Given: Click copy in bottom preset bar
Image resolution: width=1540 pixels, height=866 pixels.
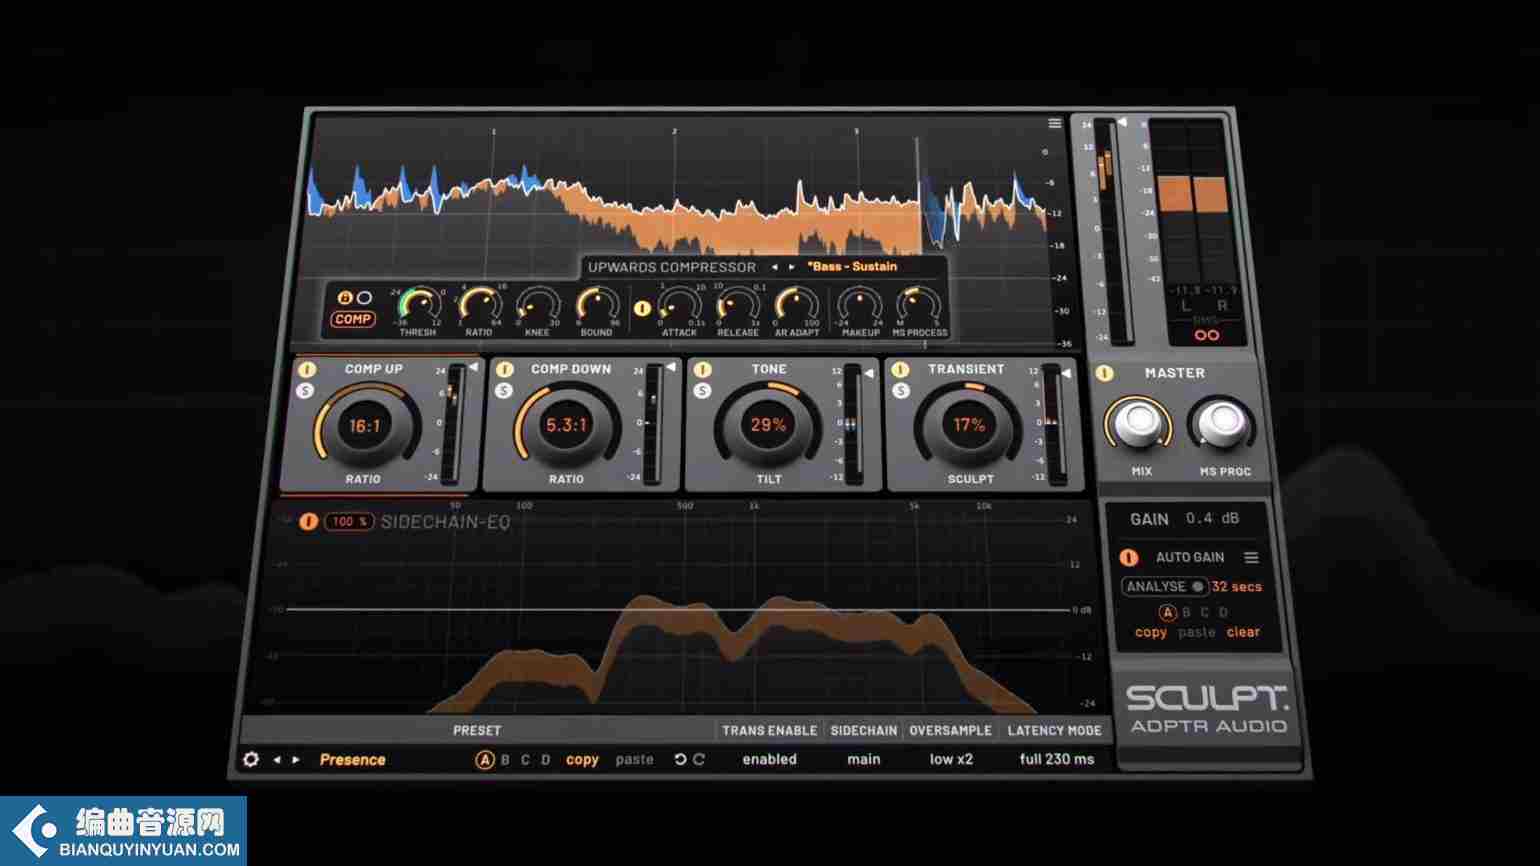Looking at the screenshot, I should (x=582, y=759).
